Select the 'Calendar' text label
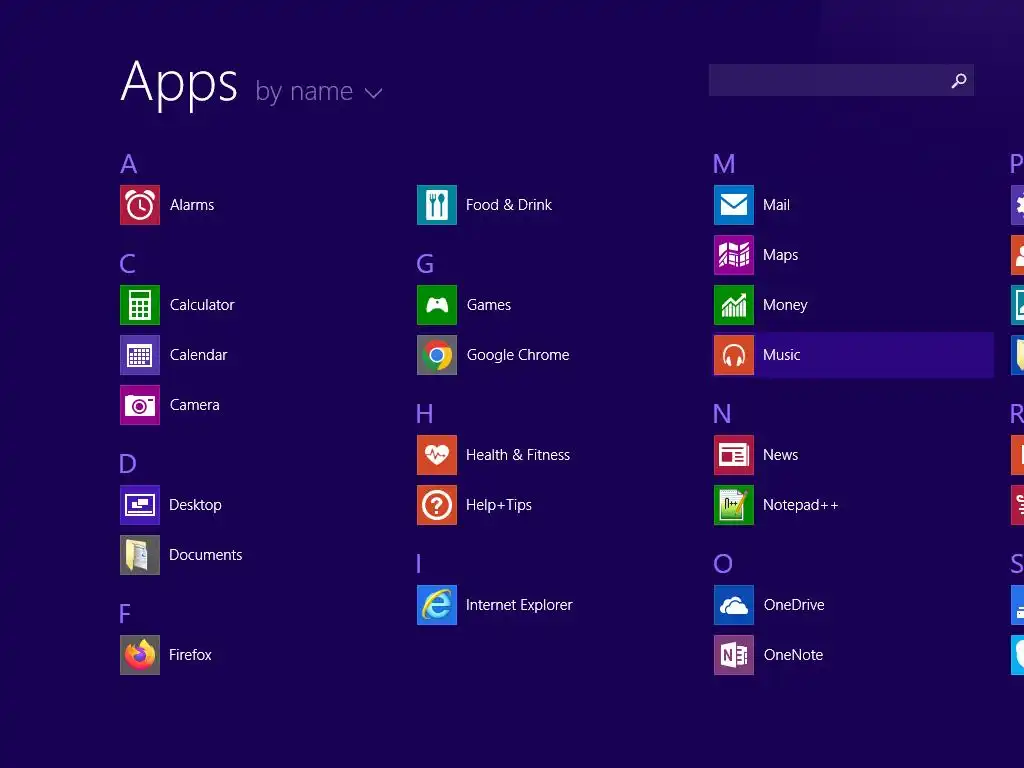Screen dimensions: 1024x768 (x=199, y=355)
